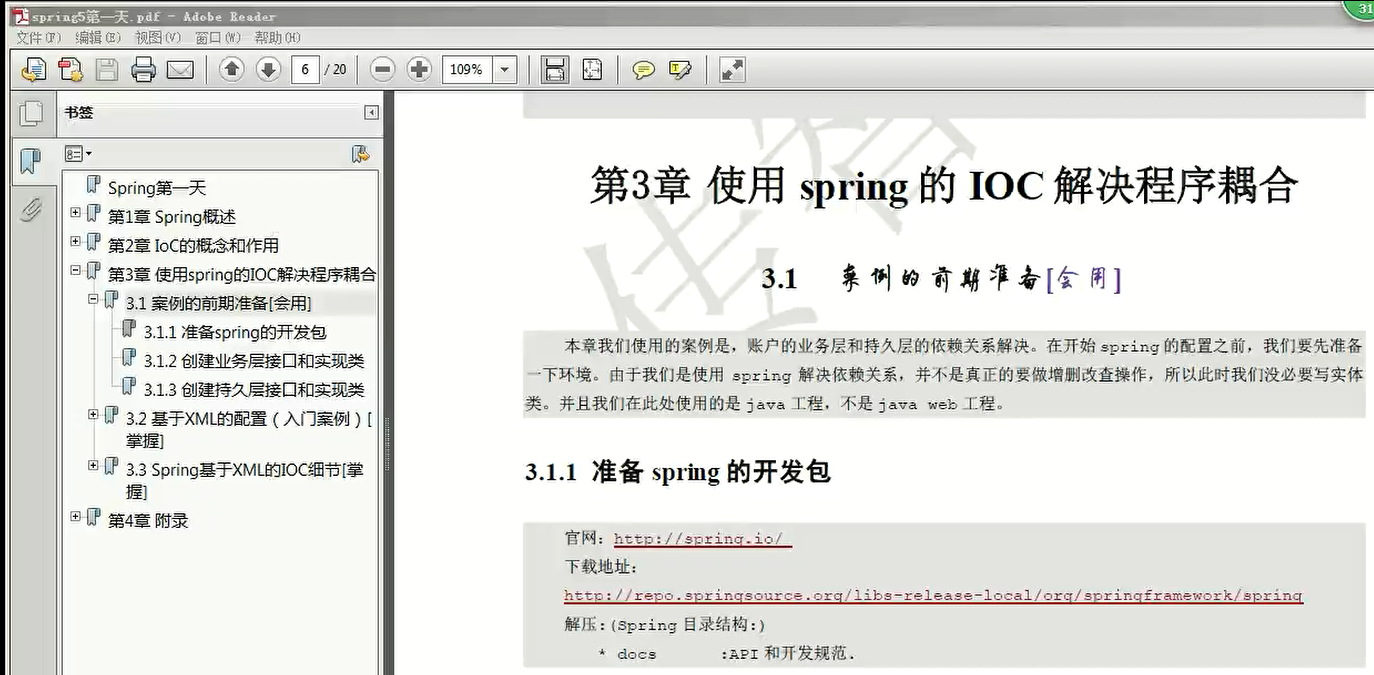
Task: Open the attachments paperclip panel
Action: [31, 209]
